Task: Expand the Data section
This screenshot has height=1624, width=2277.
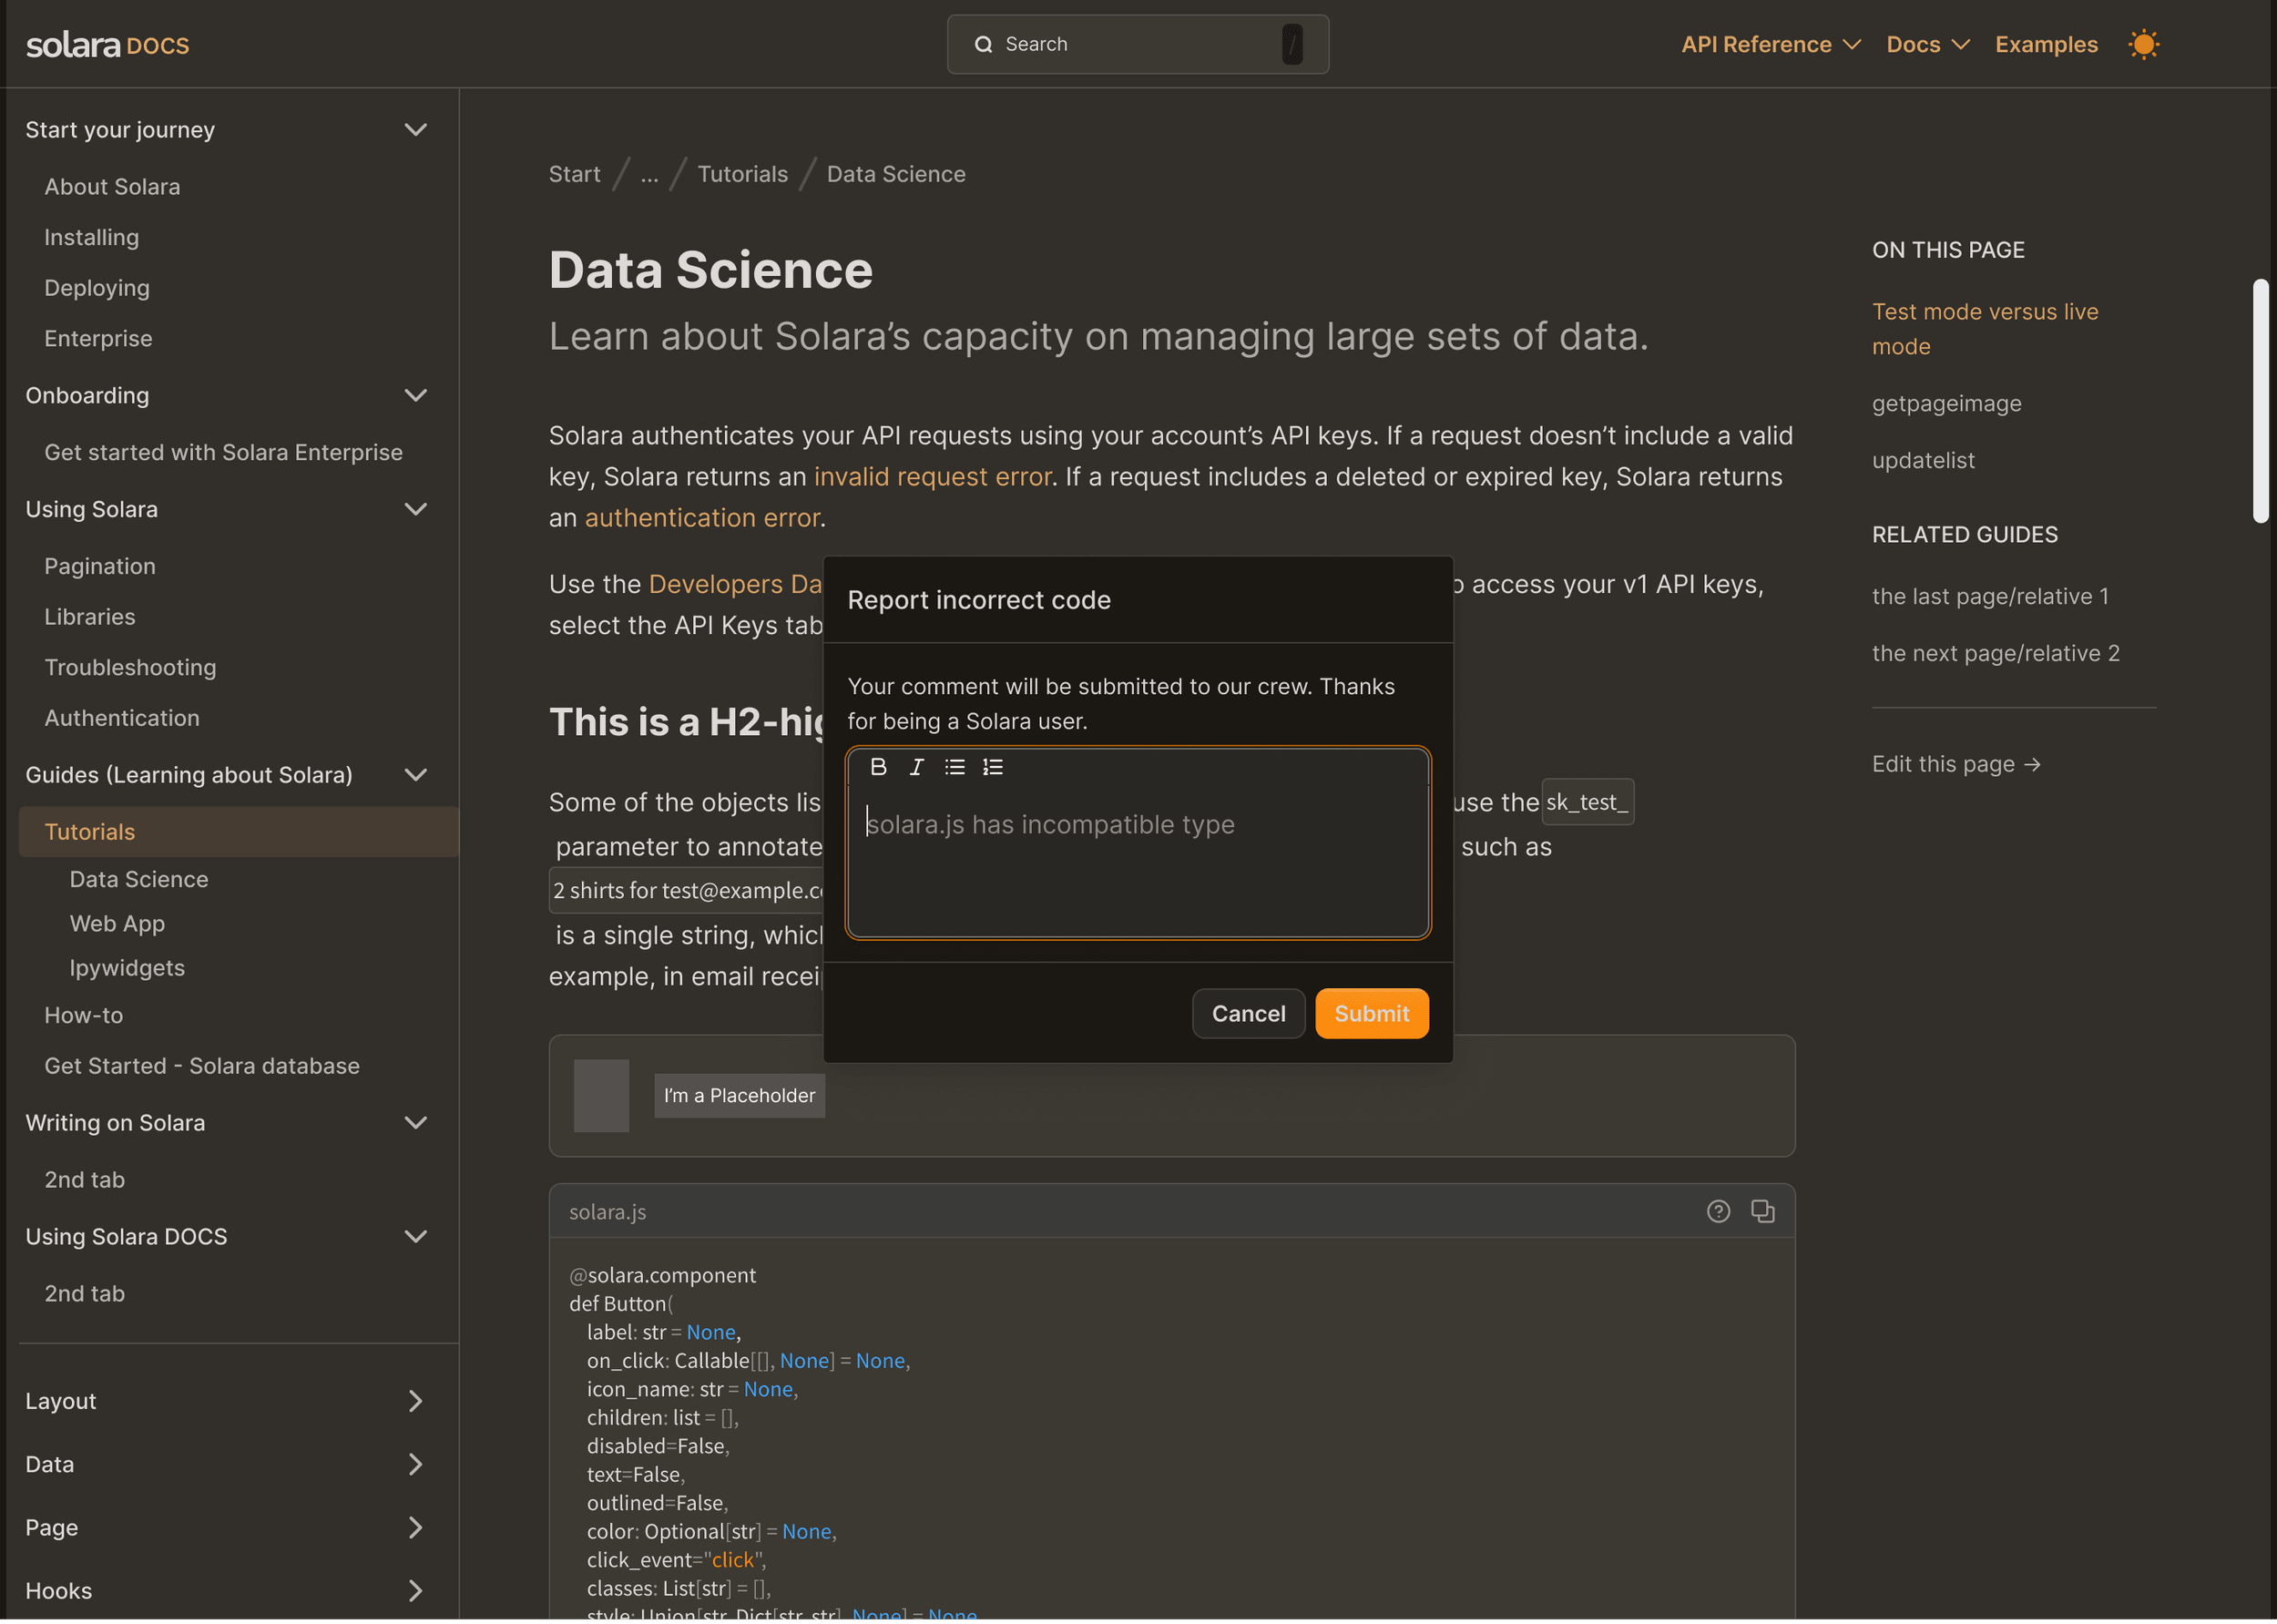Action: tap(415, 1465)
